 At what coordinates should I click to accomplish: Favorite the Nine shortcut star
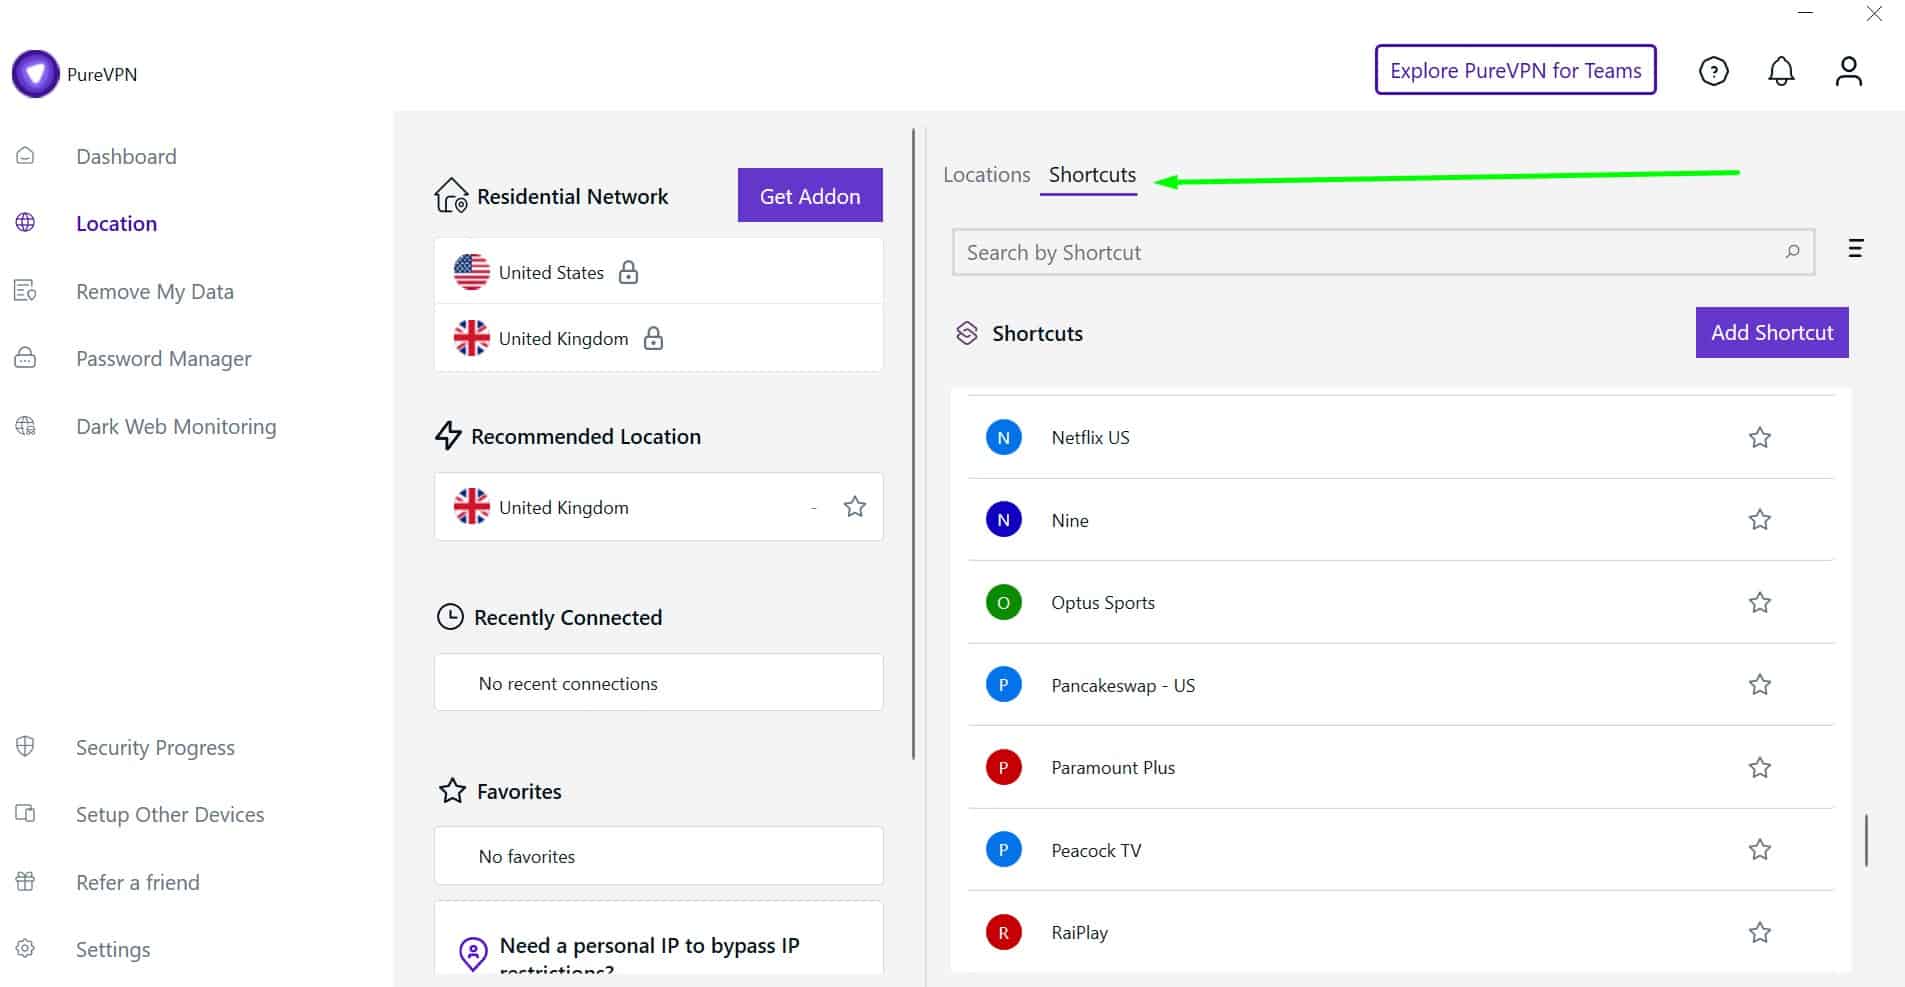[1760, 519]
